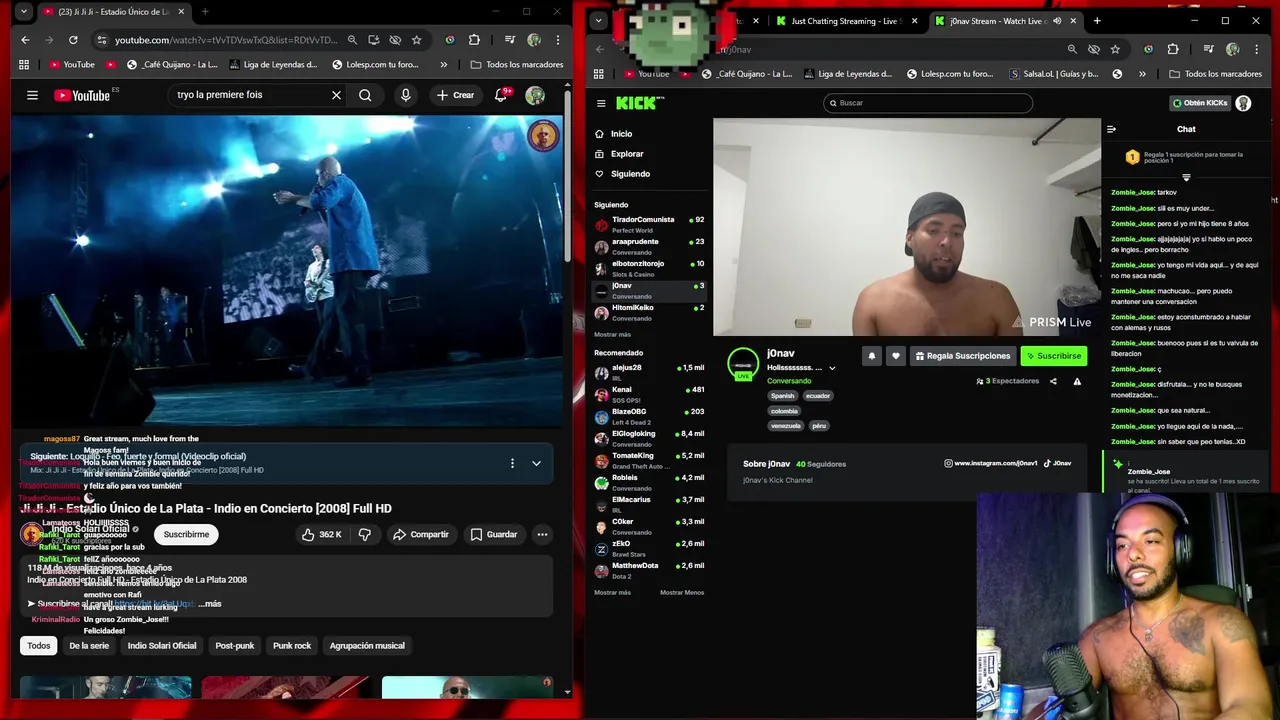Screen dimensions: 1280x720
Task: Open YouTube notifications bell
Action: (x=501, y=95)
